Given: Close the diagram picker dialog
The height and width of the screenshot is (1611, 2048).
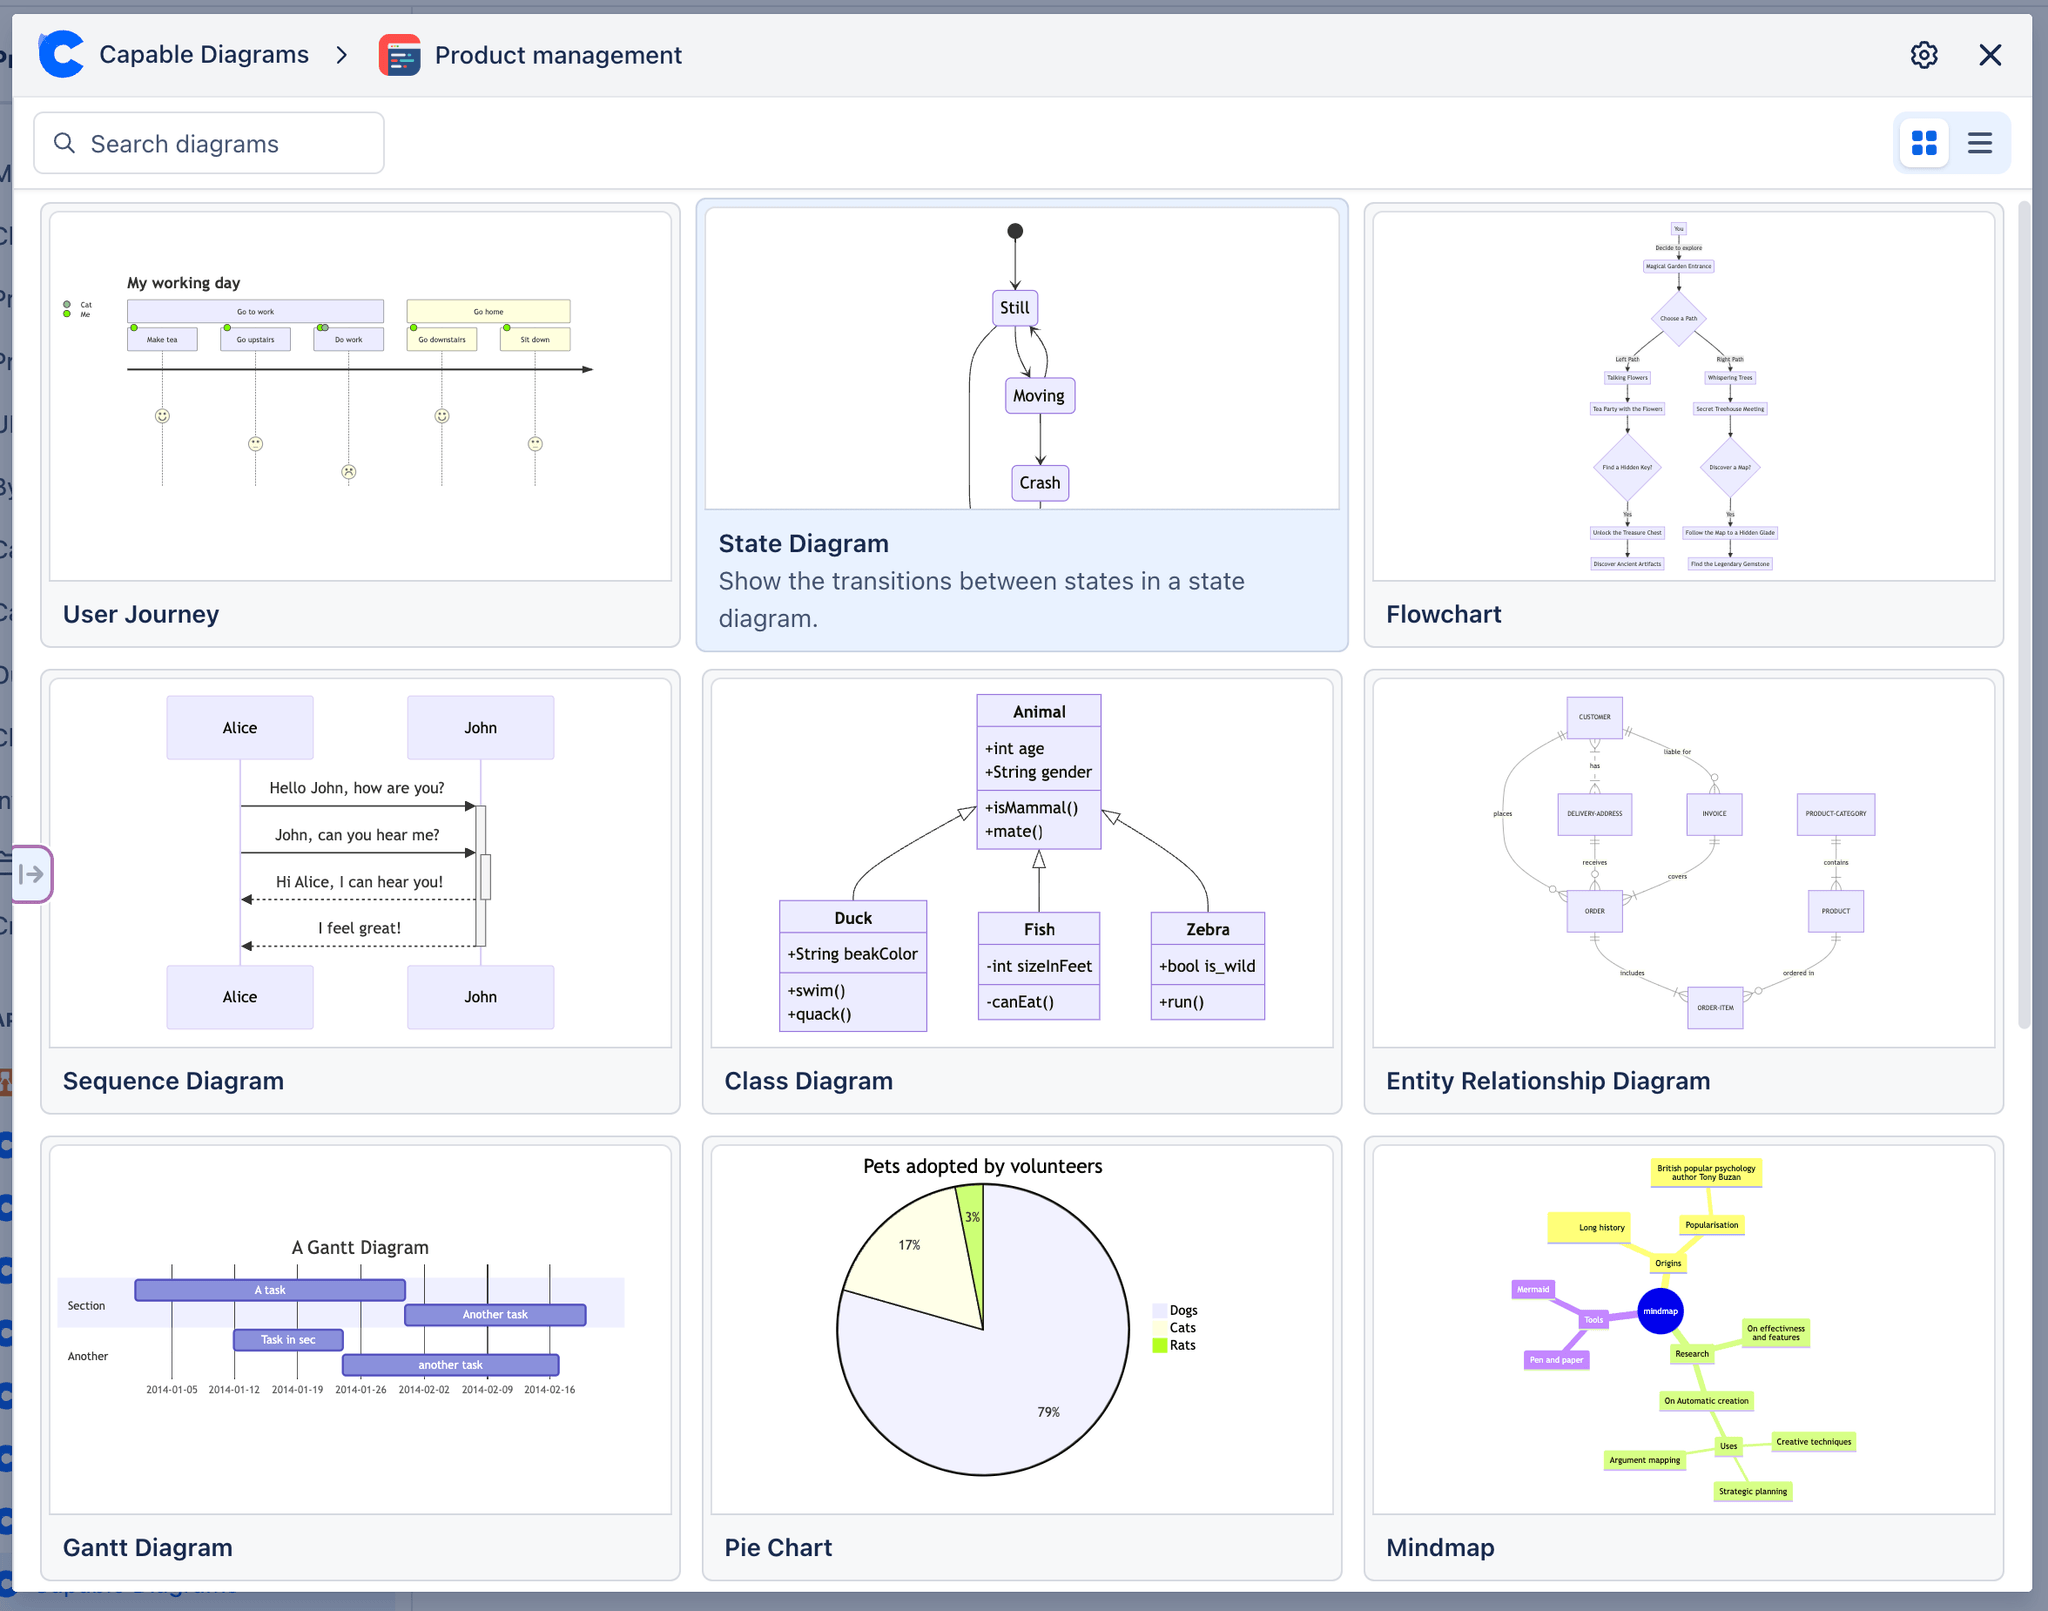Looking at the screenshot, I should tap(1989, 55).
